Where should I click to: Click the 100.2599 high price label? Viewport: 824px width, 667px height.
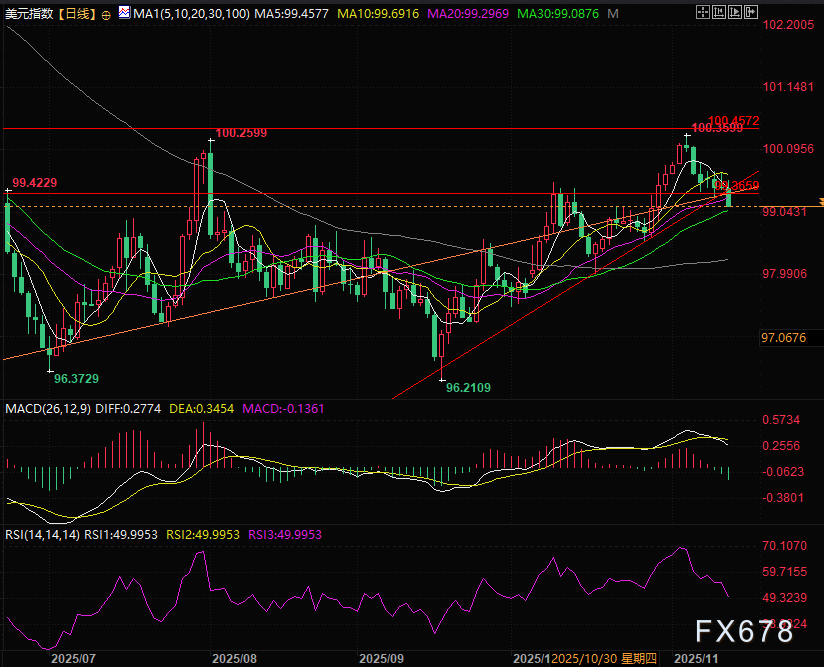240,132
